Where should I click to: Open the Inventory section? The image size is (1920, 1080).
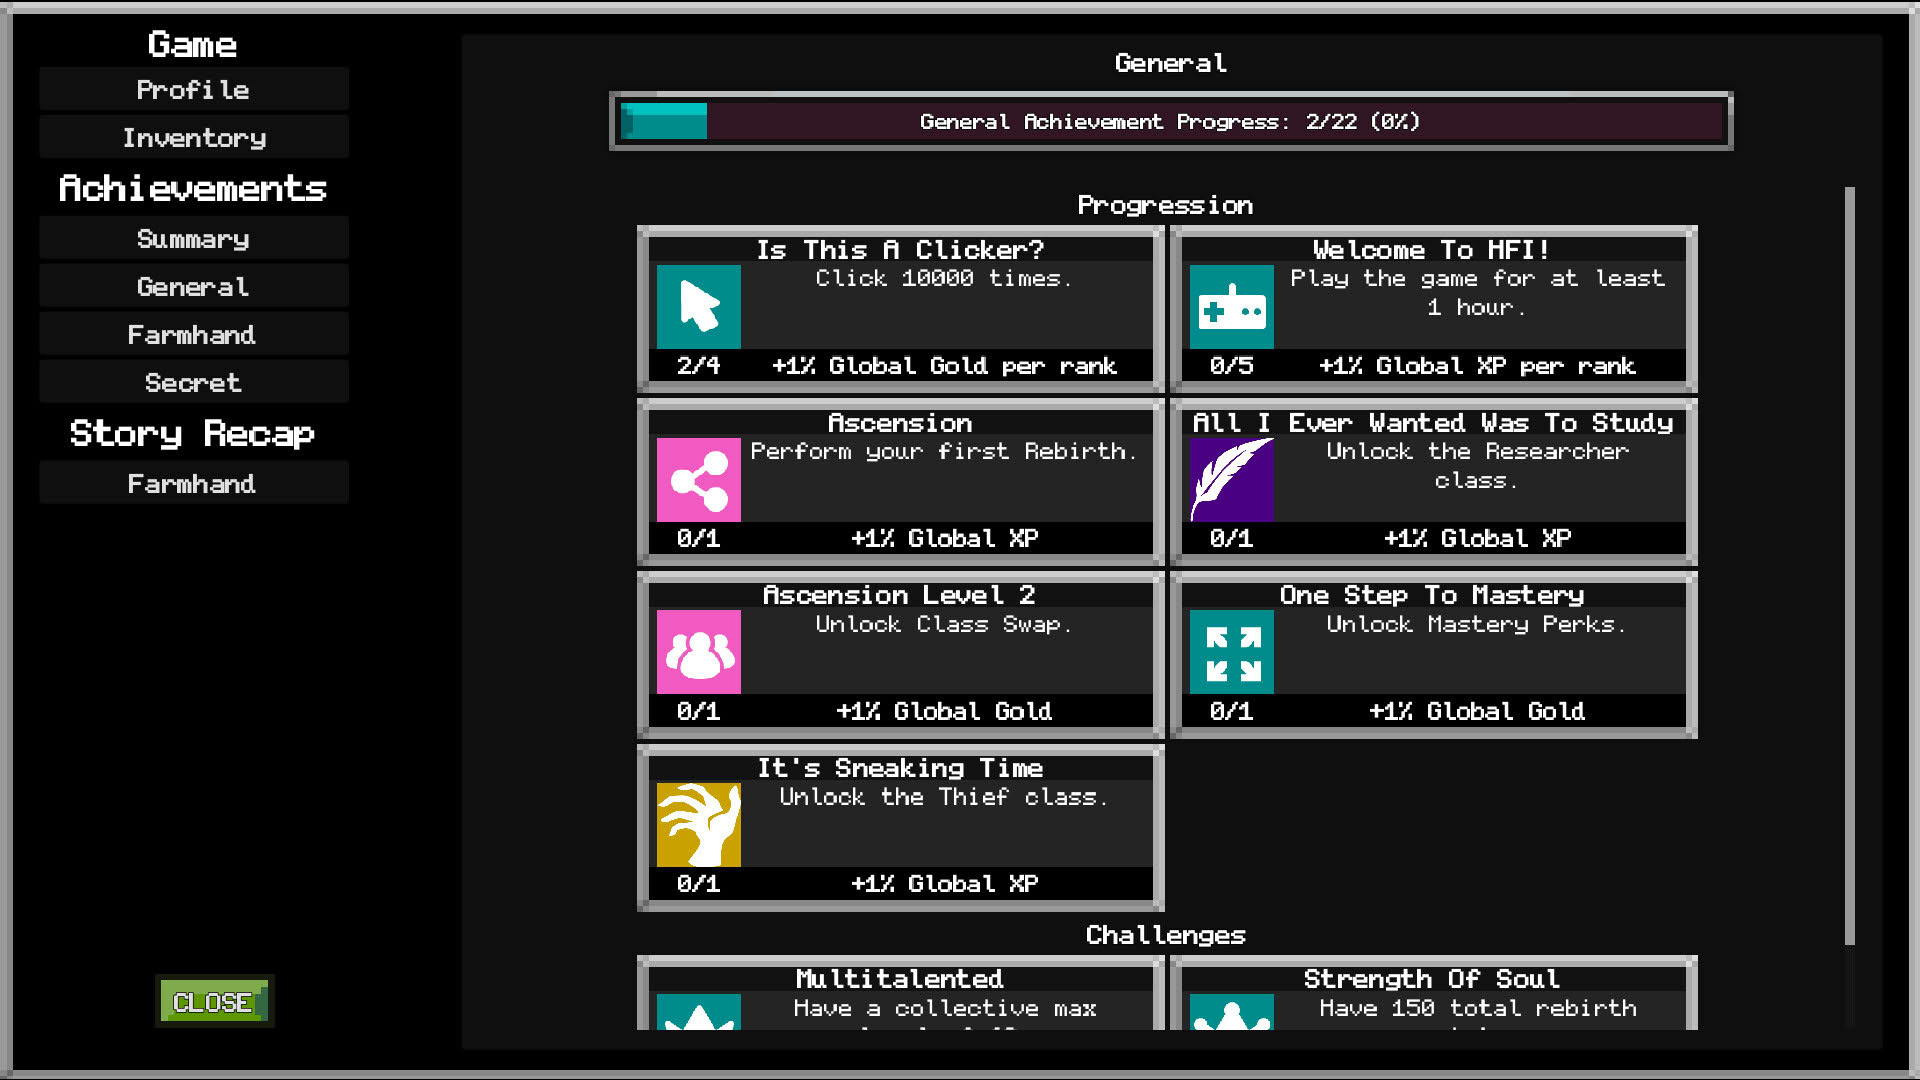tap(193, 137)
